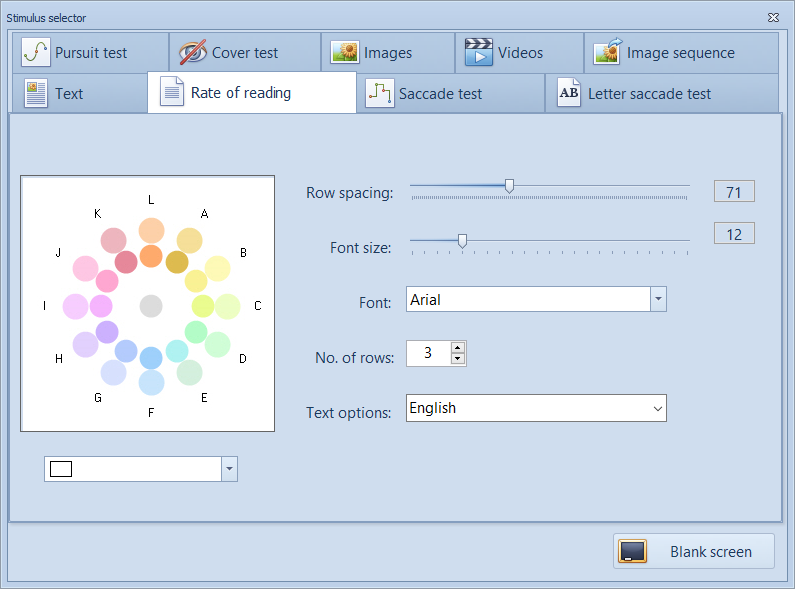Click the Text document icon

[36, 94]
